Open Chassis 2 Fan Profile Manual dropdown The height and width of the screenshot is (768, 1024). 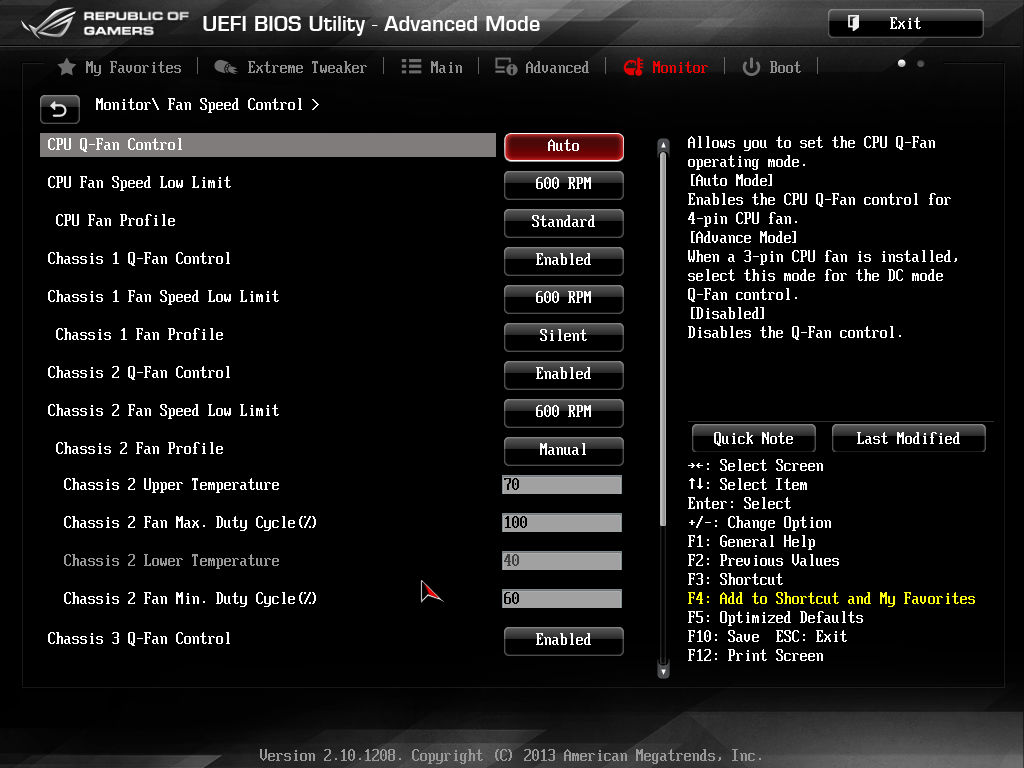pyautogui.click(x=564, y=450)
